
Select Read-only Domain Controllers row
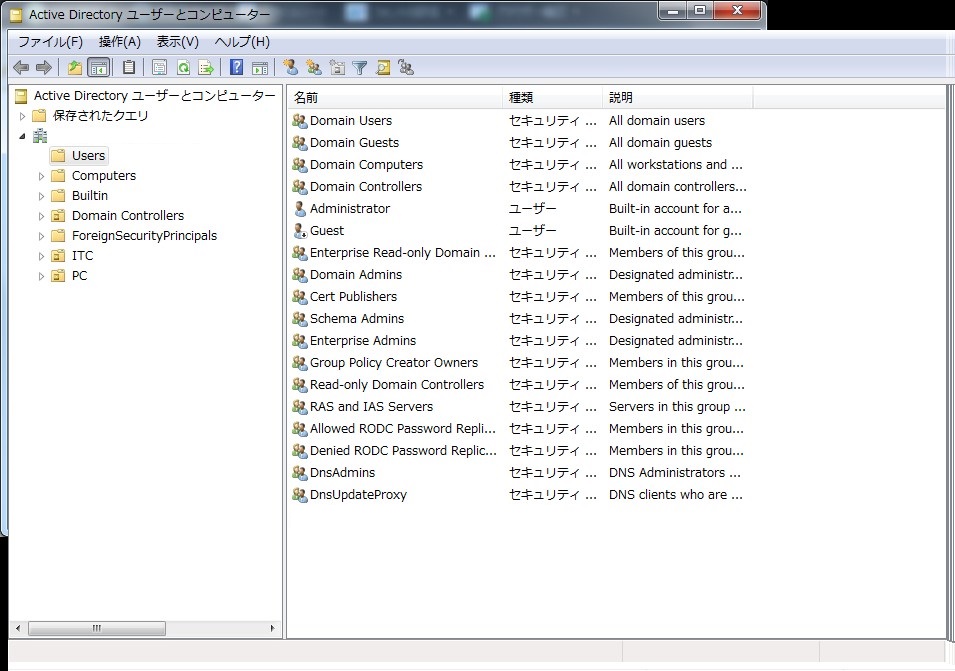point(520,384)
